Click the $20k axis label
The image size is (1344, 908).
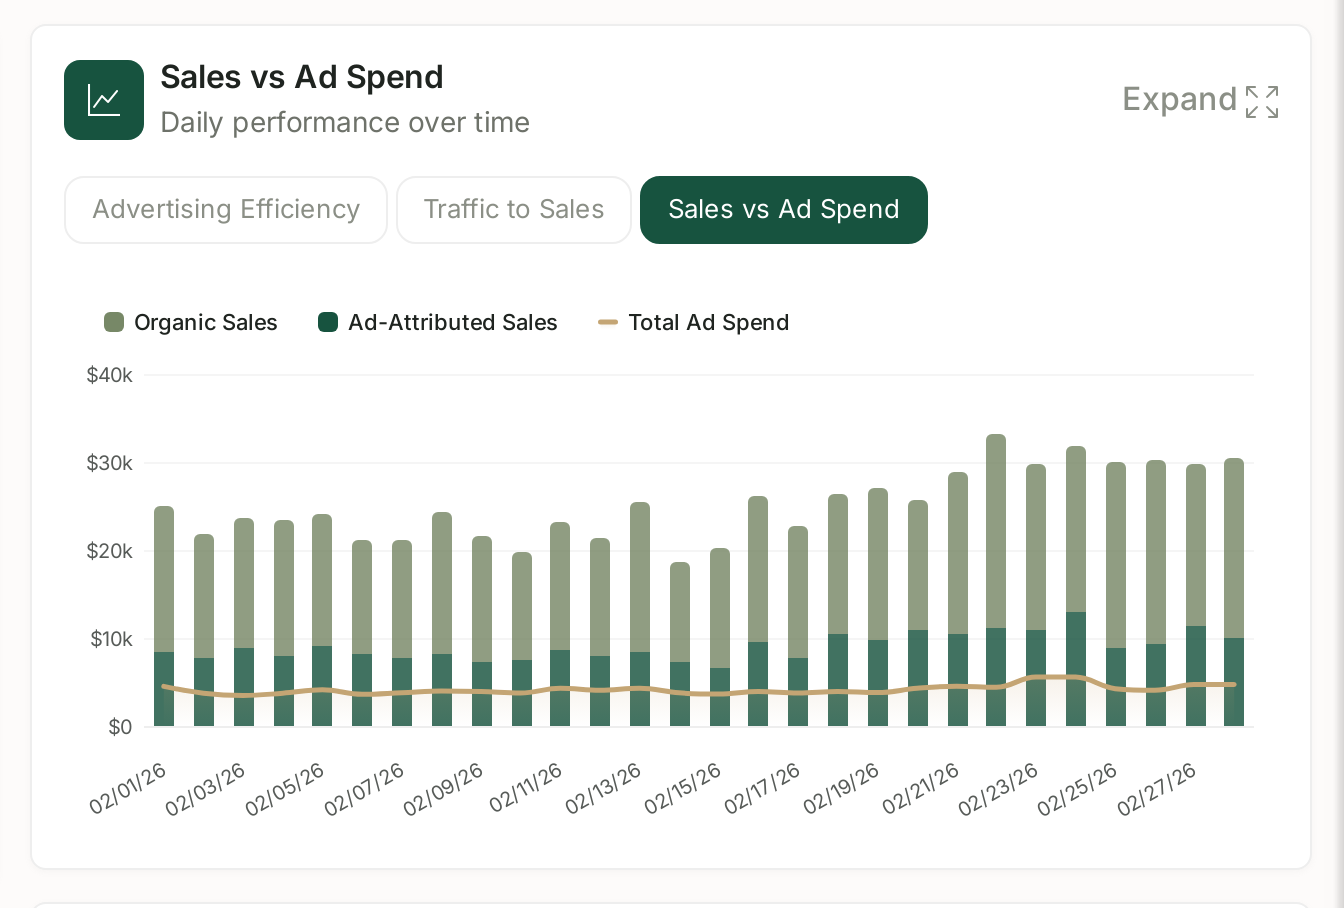point(110,551)
